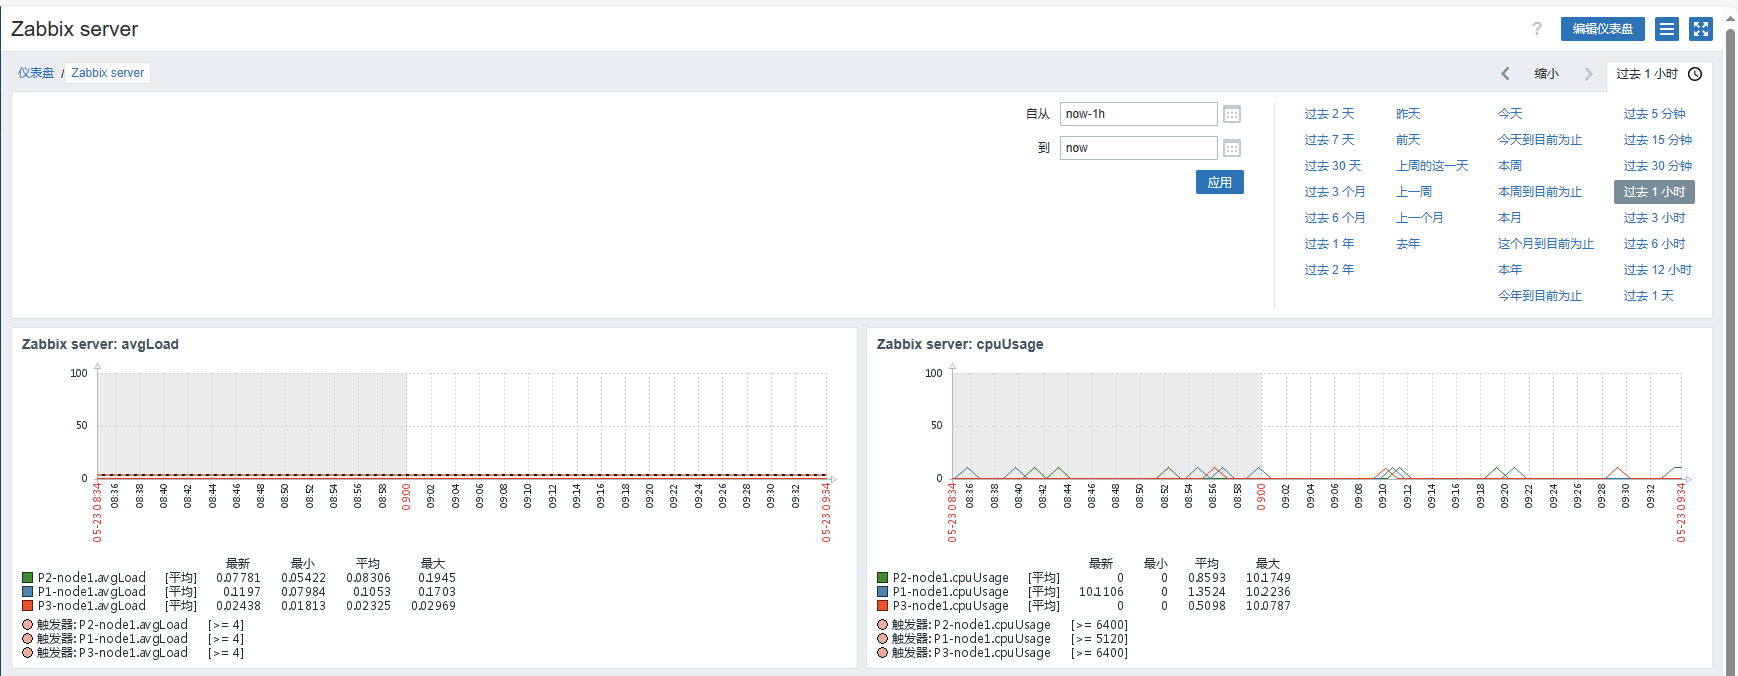Click 缩小 zoom out control
1738x676 pixels.
coord(1546,74)
